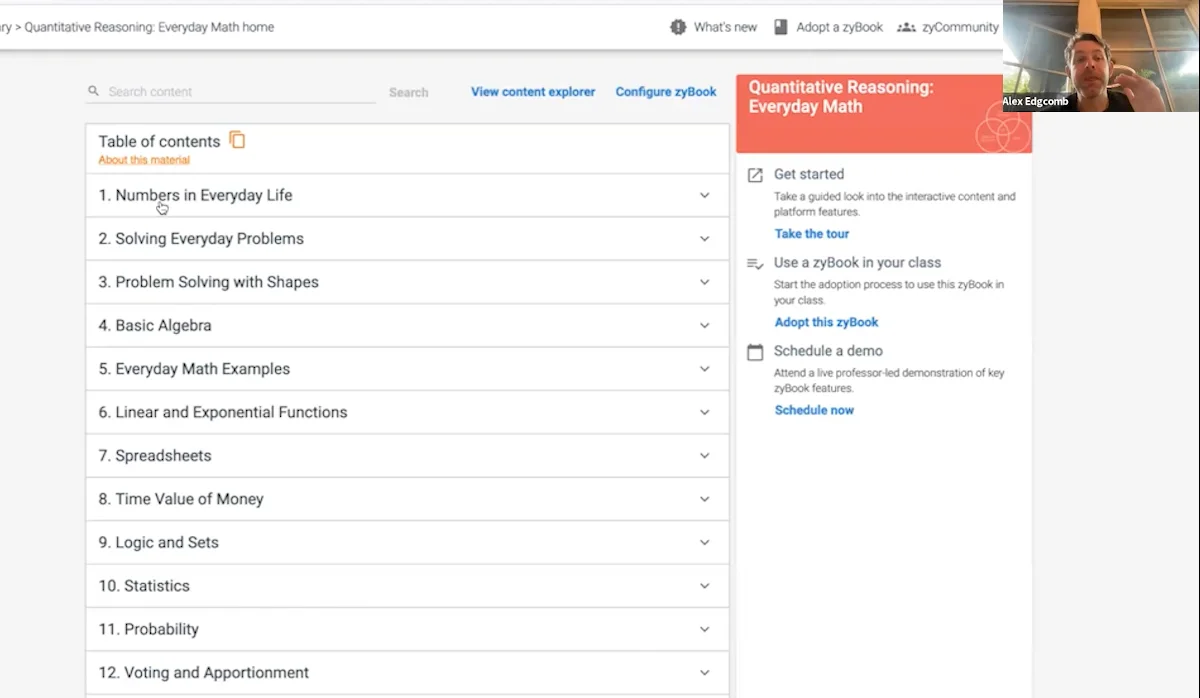Image resolution: width=1200 pixels, height=698 pixels.
Task: Click the zyCommunity people icon
Action: coord(906,27)
